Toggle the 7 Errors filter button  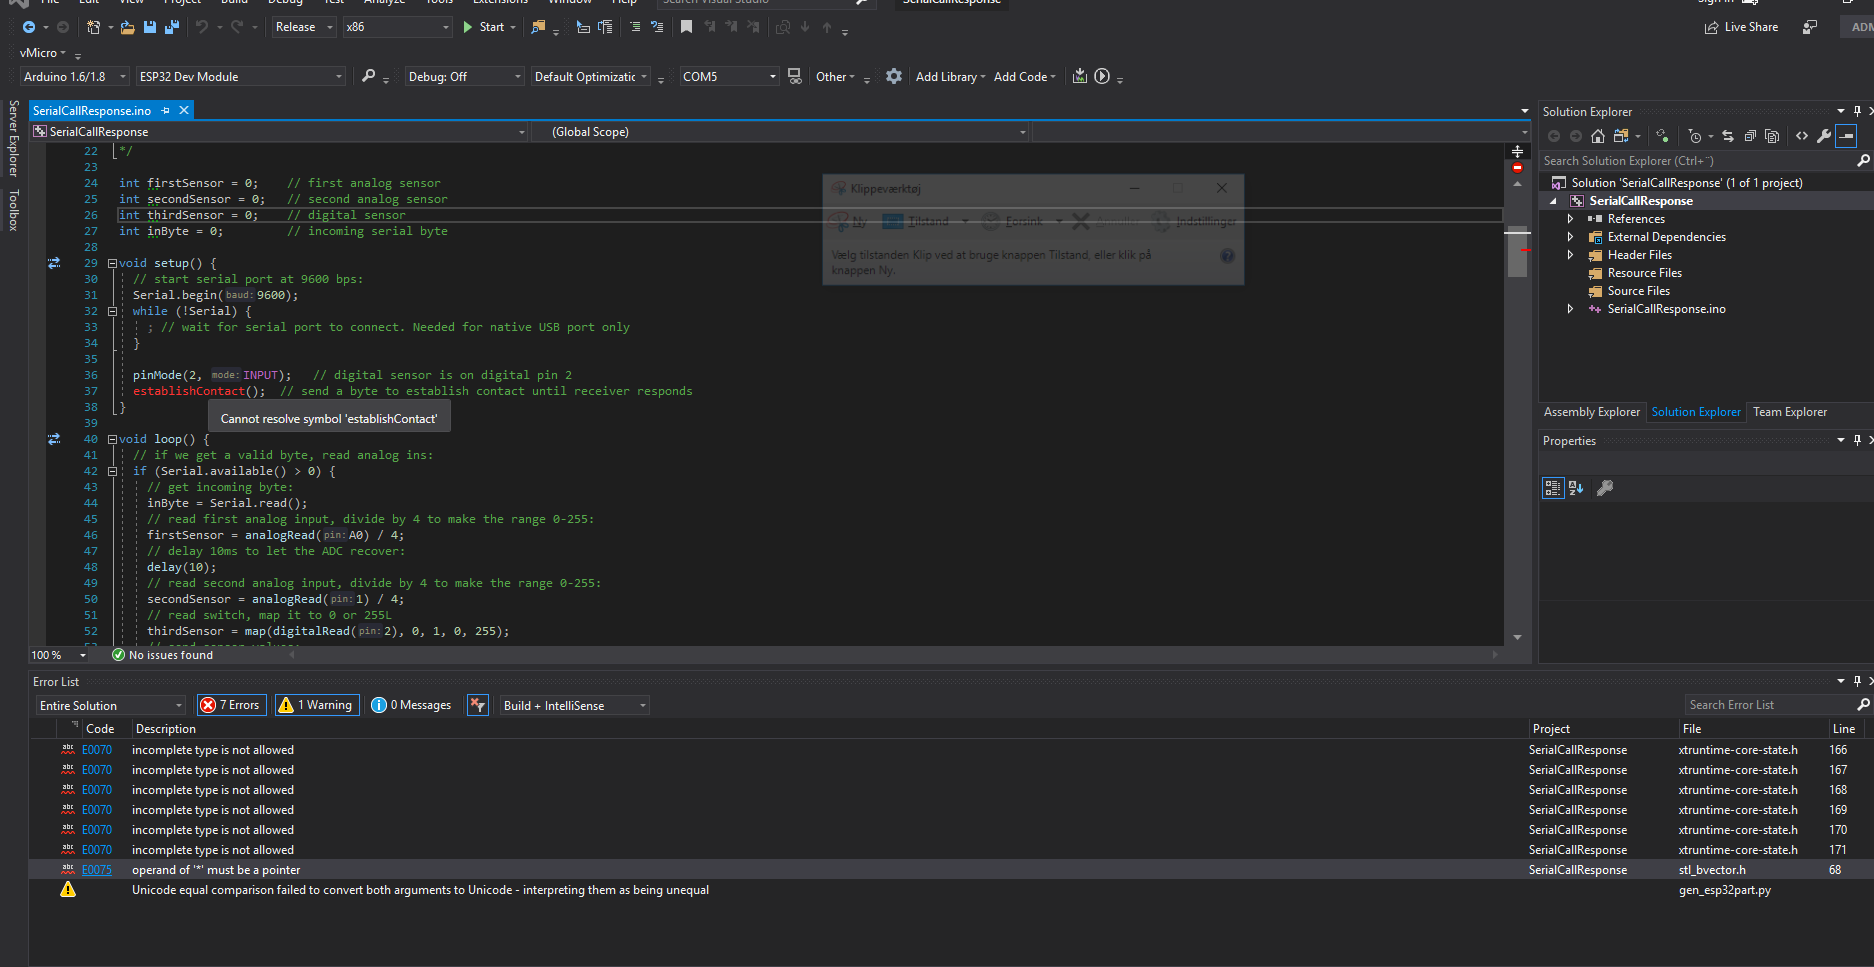click(231, 705)
